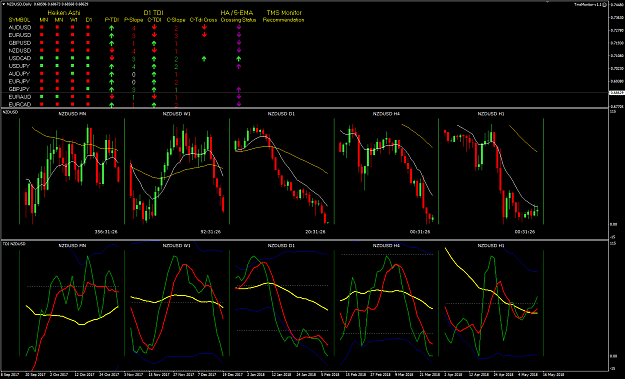
Task: Select the EURUSD symbol in the monitor
Action: click(20, 35)
